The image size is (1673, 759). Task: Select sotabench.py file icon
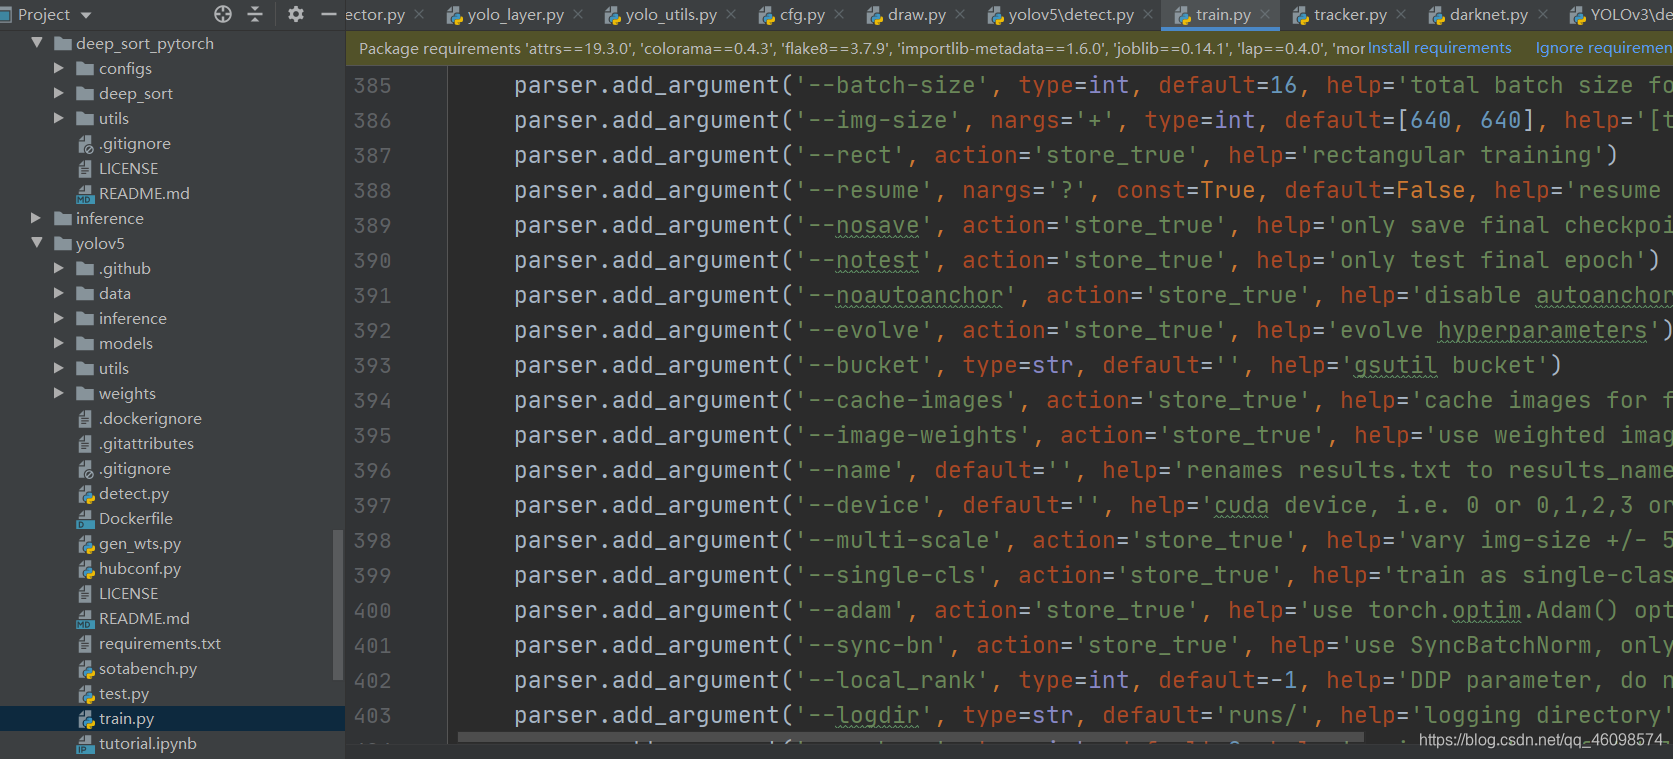coord(86,669)
